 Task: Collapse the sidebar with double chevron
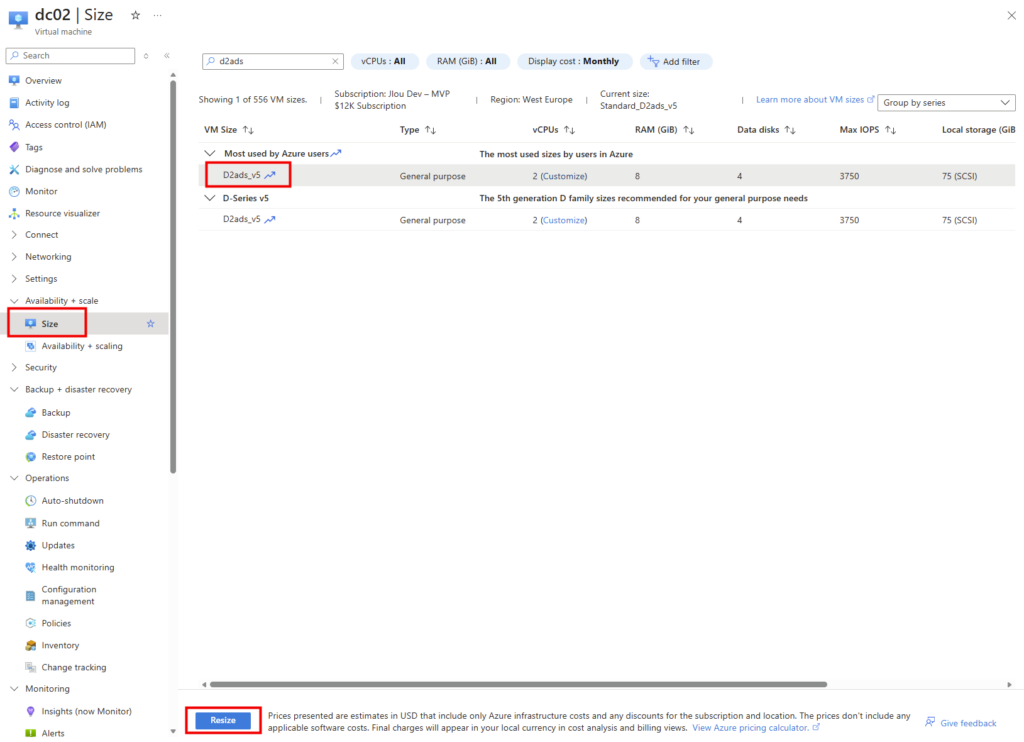click(167, 56)
